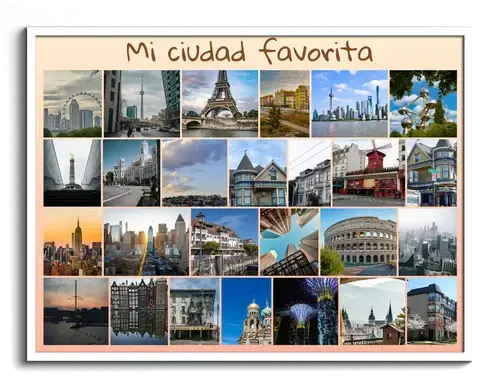Select the foggy grey city skyline photo

click(428, 242)
